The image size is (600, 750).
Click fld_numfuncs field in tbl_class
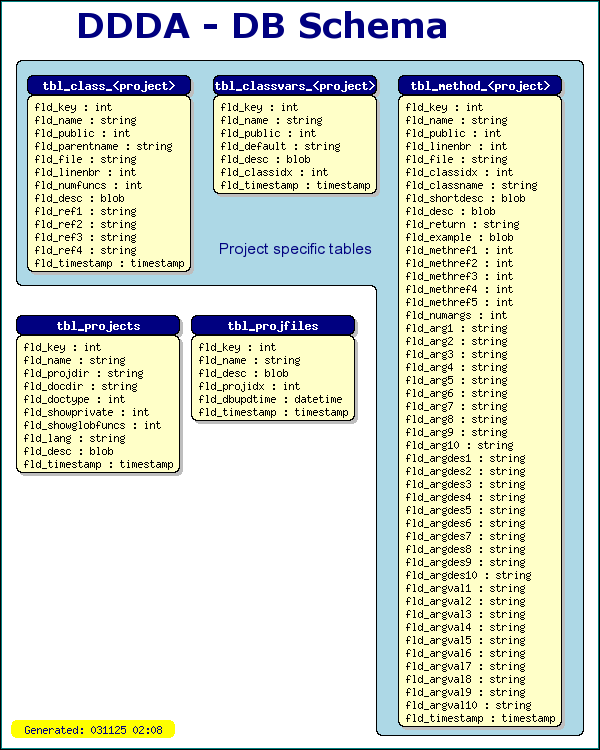(89, 185)
